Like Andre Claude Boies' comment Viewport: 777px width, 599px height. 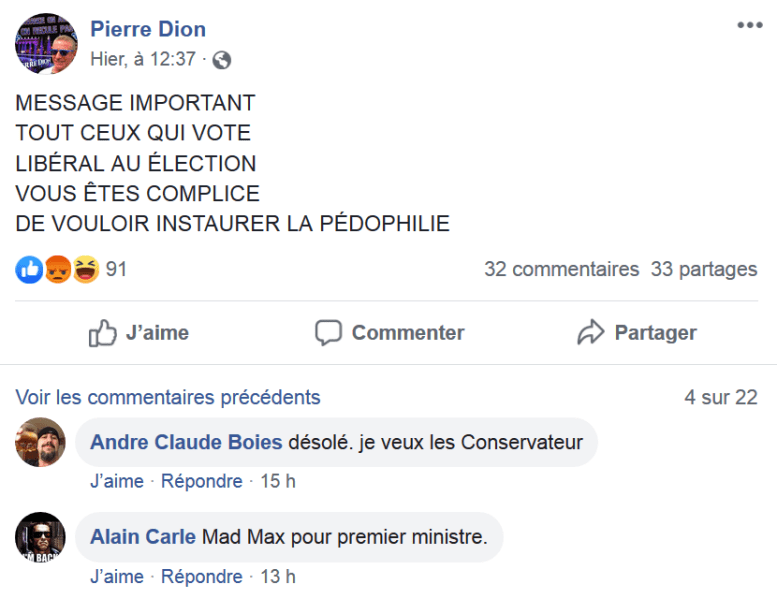point(116,481)
